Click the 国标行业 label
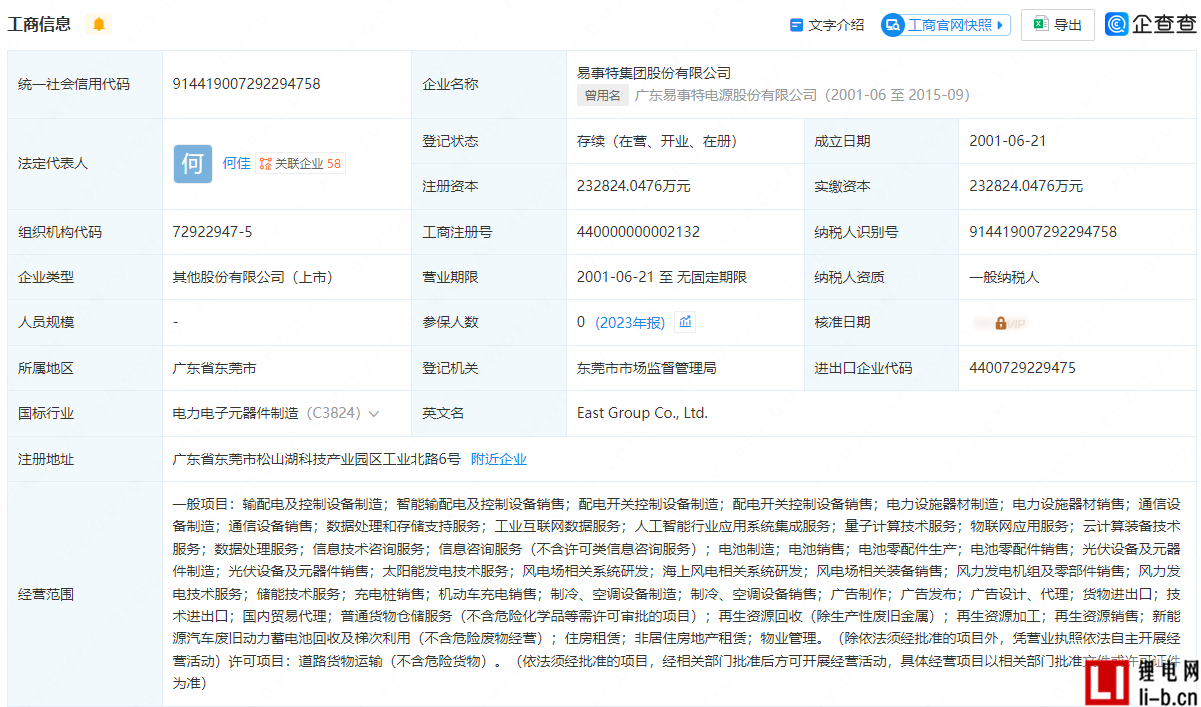This screenshot has height=707, width=1201. (x=46, y=413)
